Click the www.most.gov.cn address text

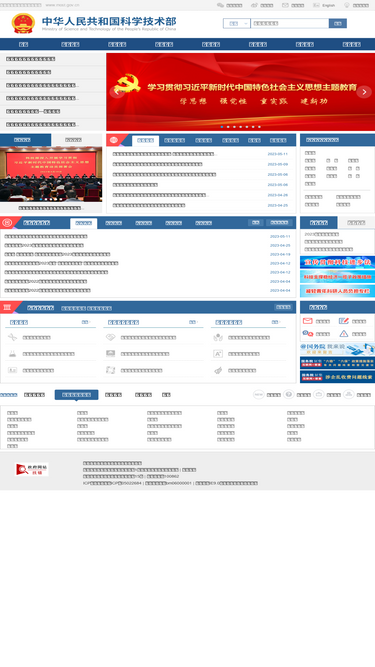(62, 5)
